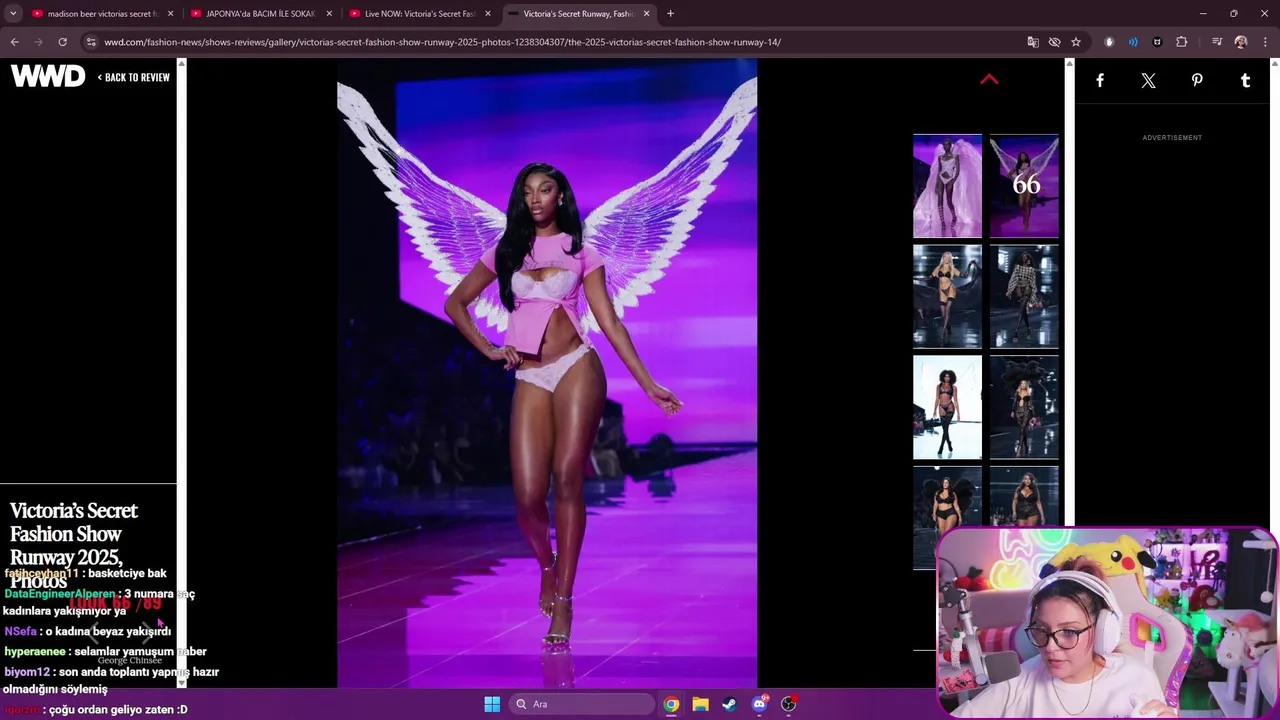
Task: Close the active WWD gallery tab
Action: click(646, 14)
